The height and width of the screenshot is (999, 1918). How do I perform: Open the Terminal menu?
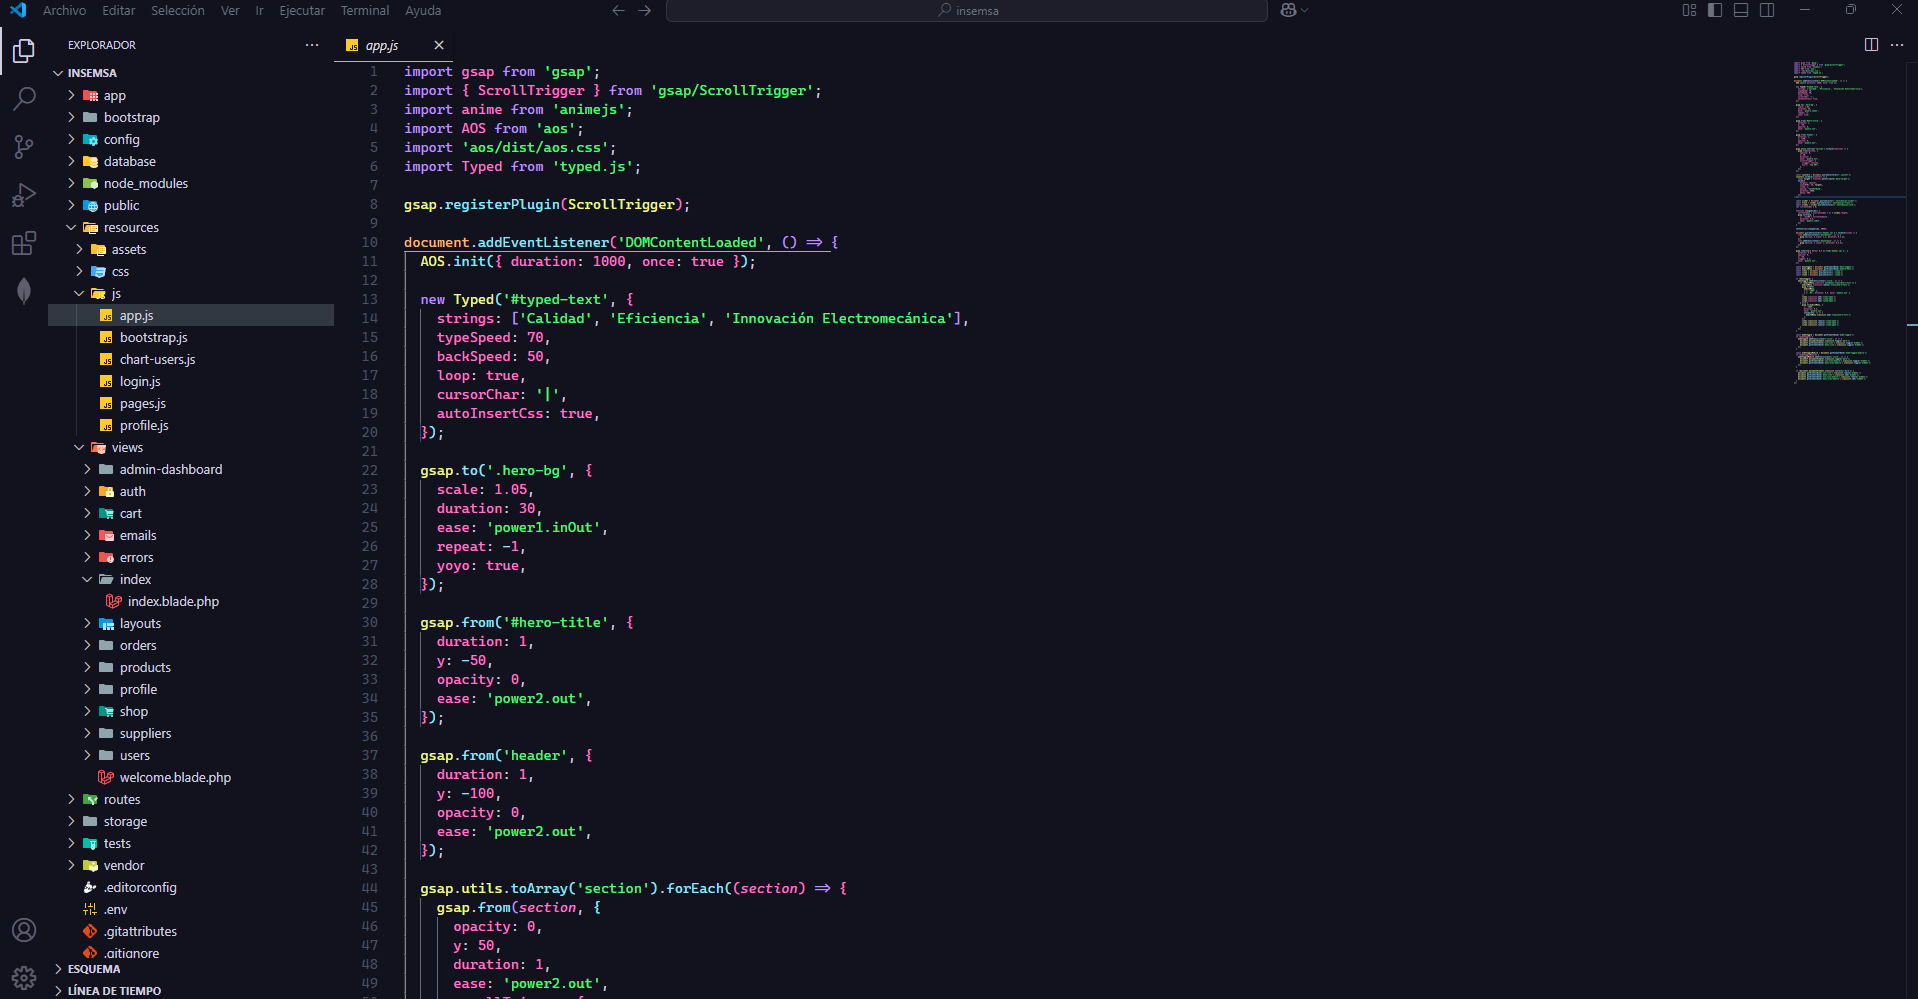365,10
